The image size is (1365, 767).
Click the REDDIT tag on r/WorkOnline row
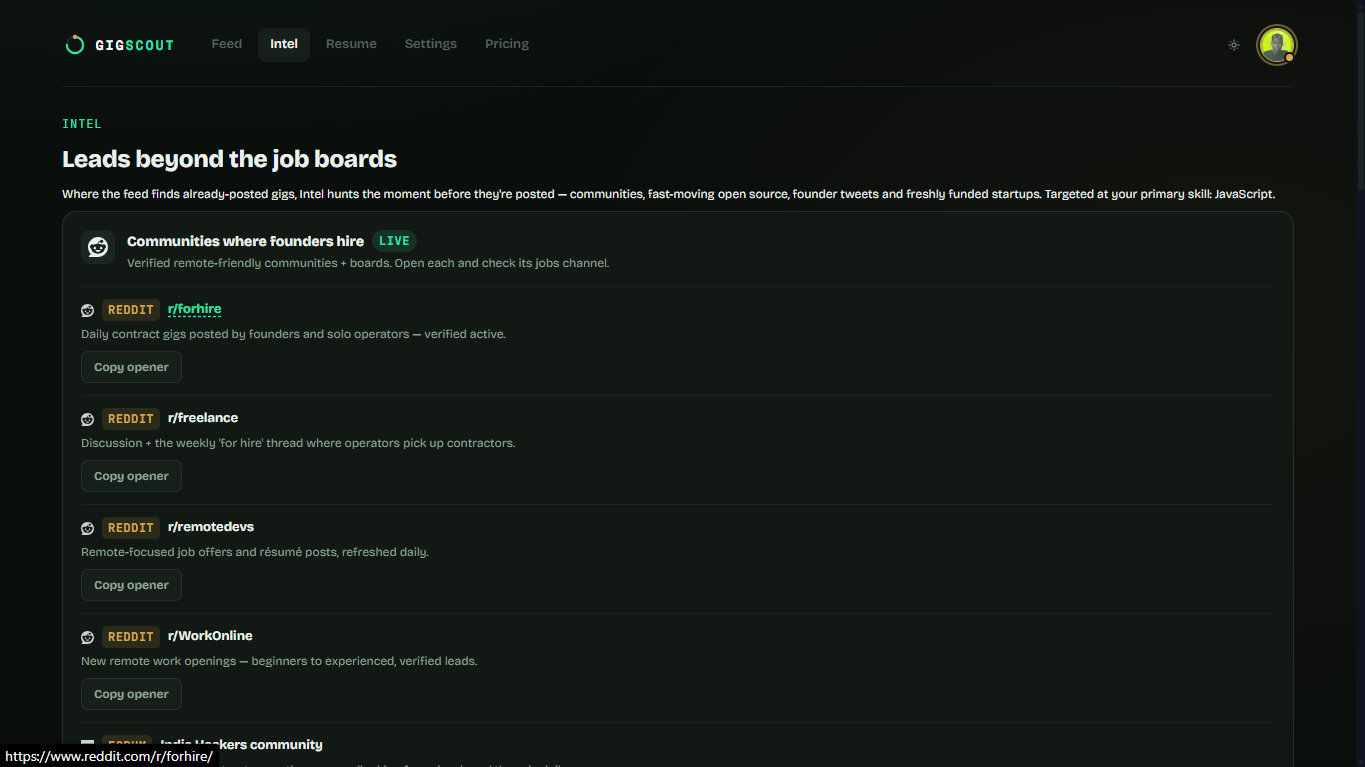click(131, 637)
